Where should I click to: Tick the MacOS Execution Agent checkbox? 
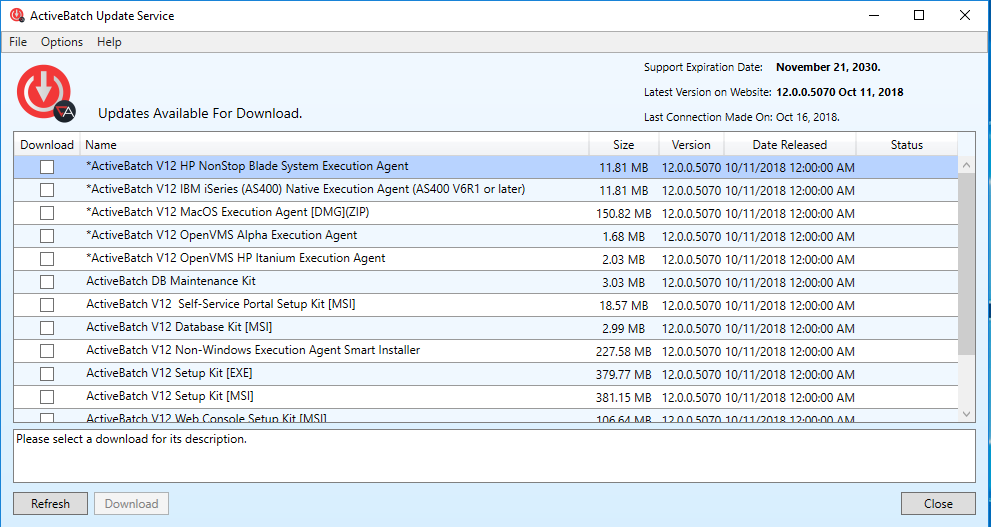[x=47, y=213]
